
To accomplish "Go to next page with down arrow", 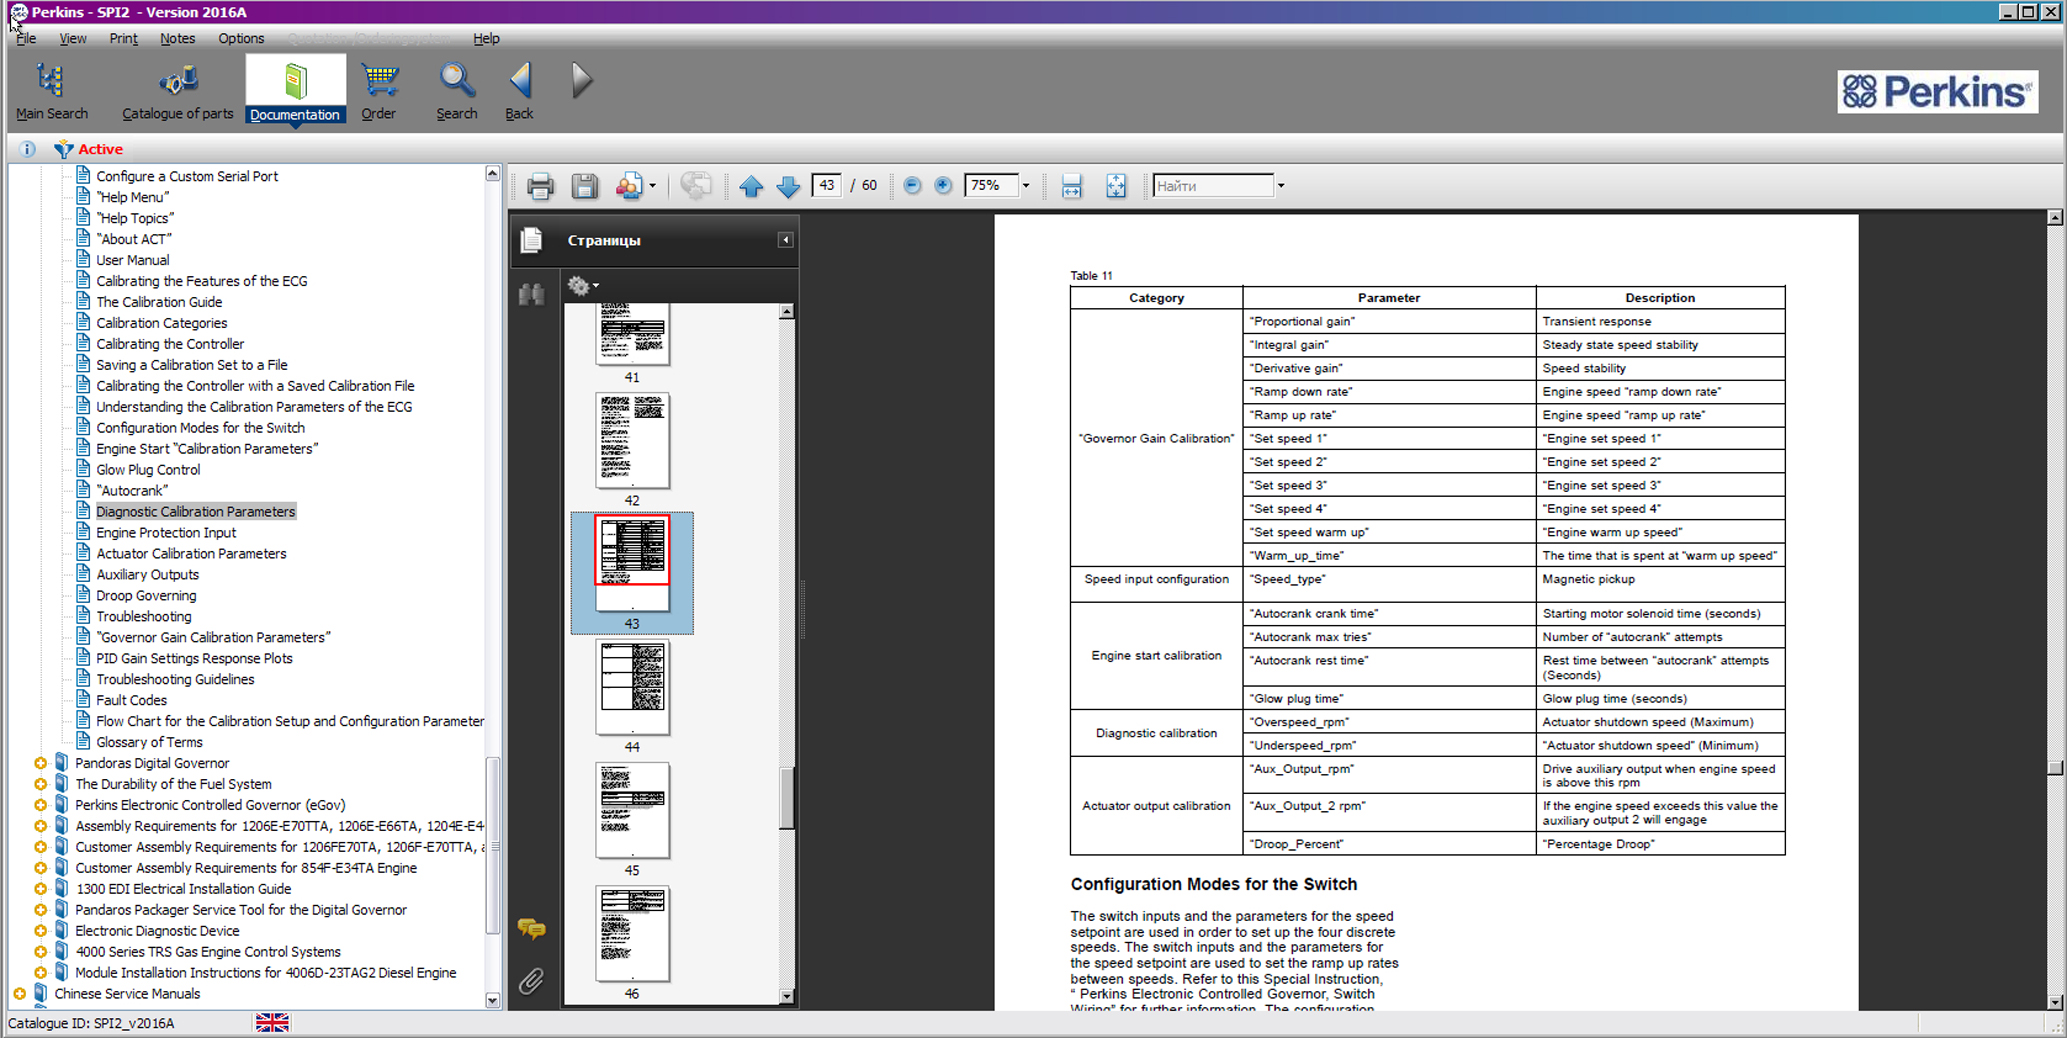I will click(x=788, y=186).
